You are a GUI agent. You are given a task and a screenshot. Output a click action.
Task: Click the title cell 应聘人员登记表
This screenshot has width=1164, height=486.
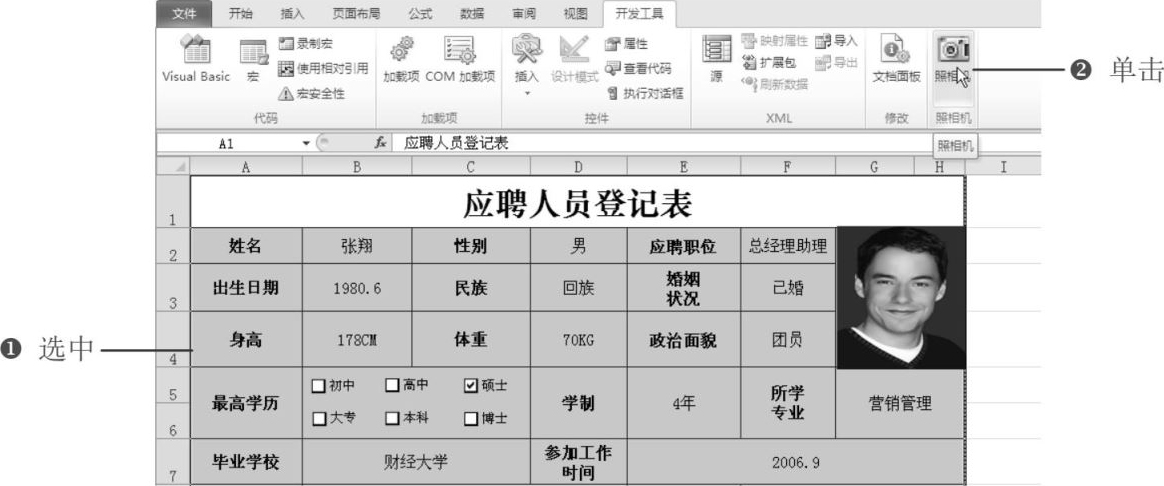(x=578, y=203)
